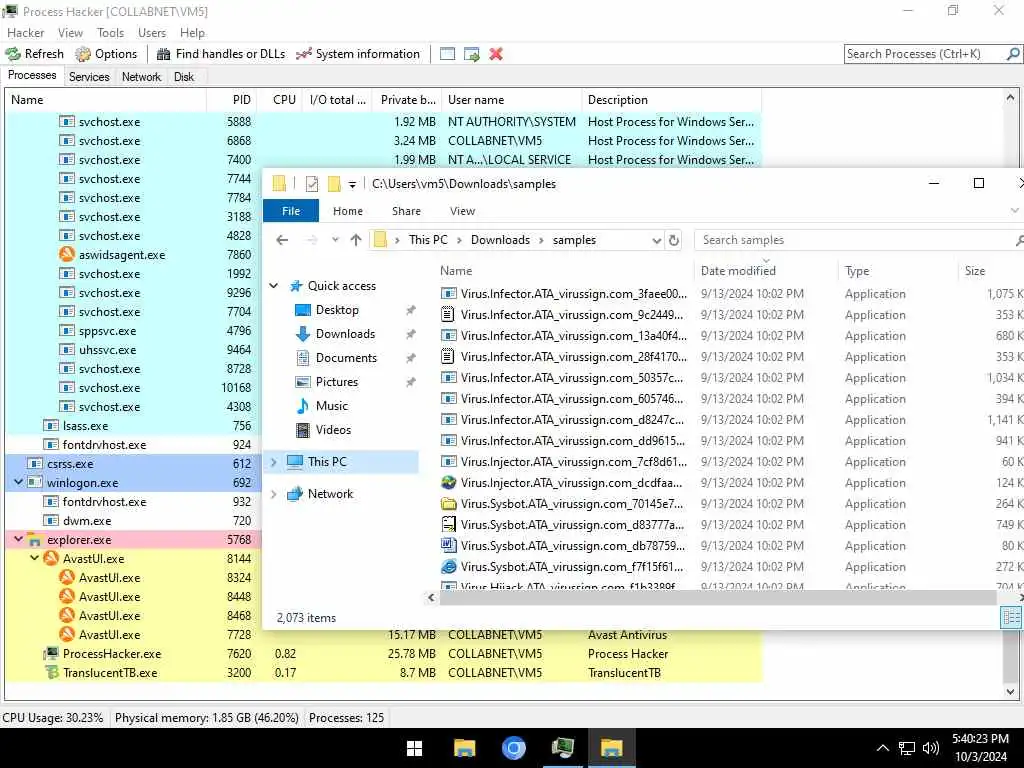Viewport: 1024px width, 768px height.
Task: Open the Tools menu
Action: point(110,33)
